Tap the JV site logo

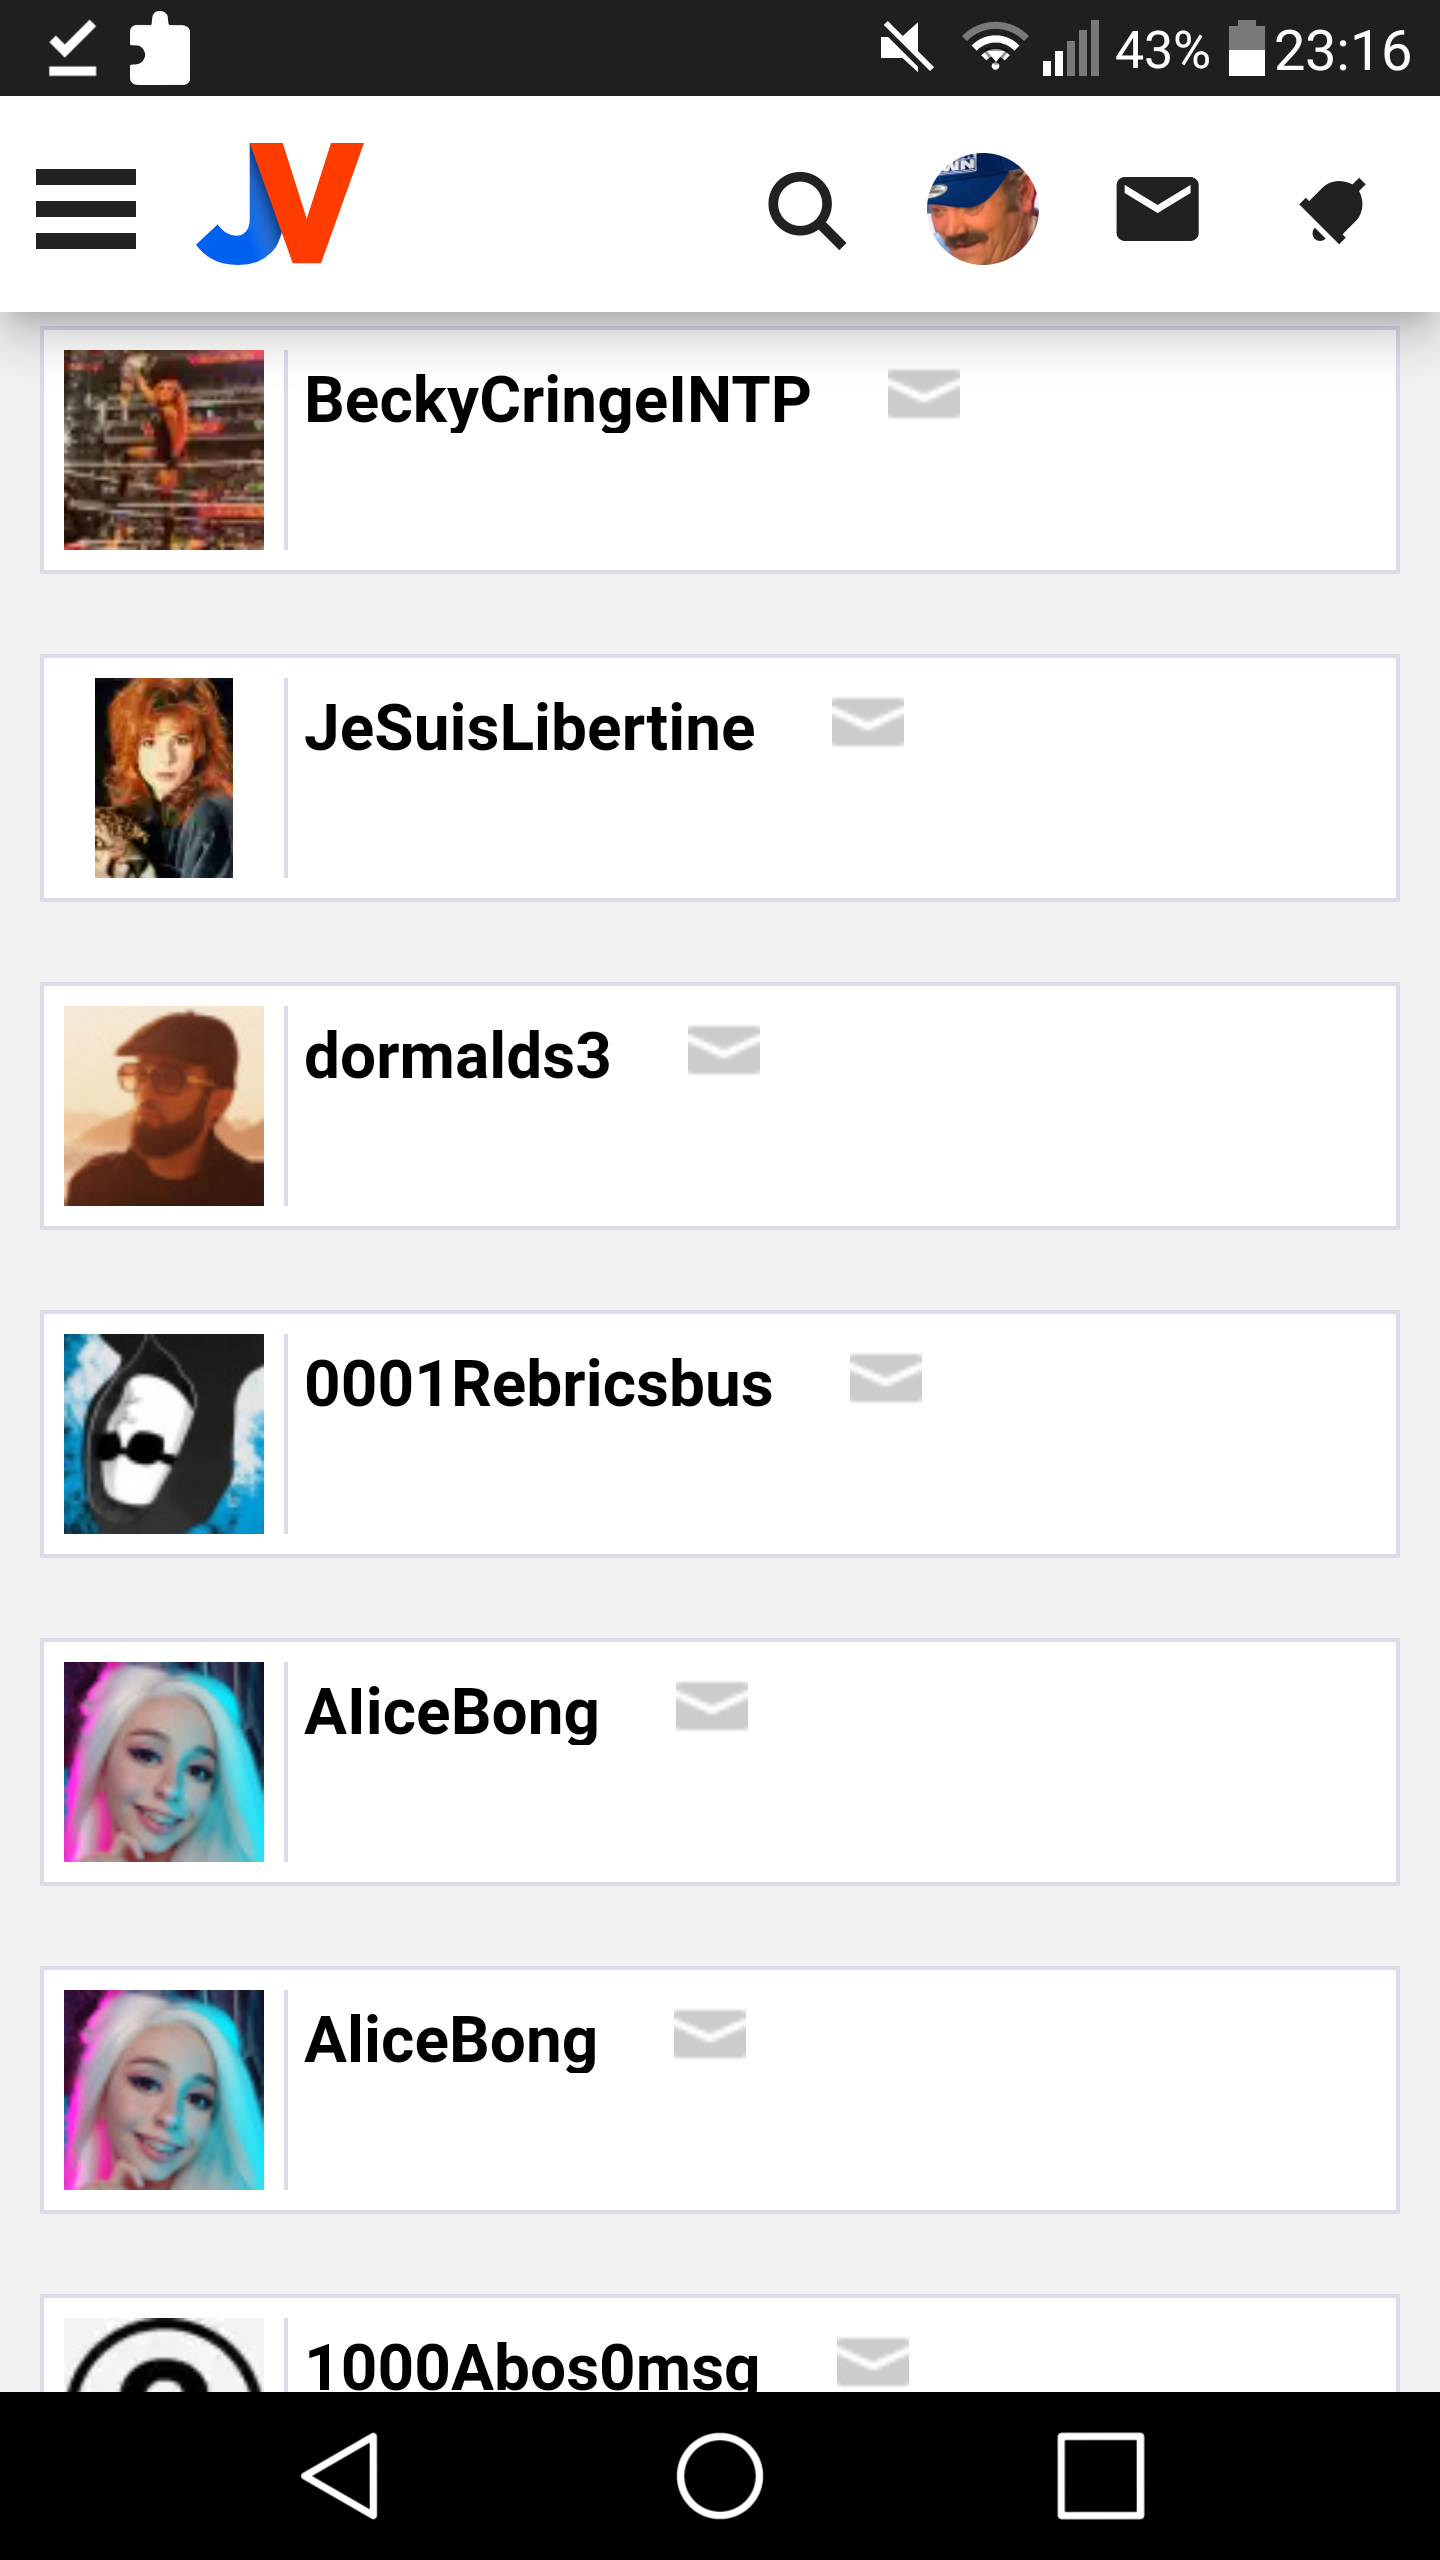[280, 204]
